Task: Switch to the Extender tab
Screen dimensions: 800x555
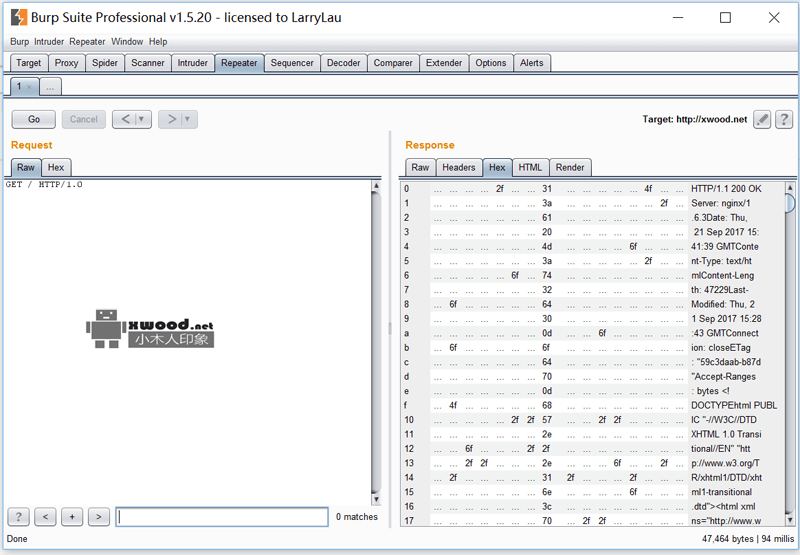Action: point(444,63)
